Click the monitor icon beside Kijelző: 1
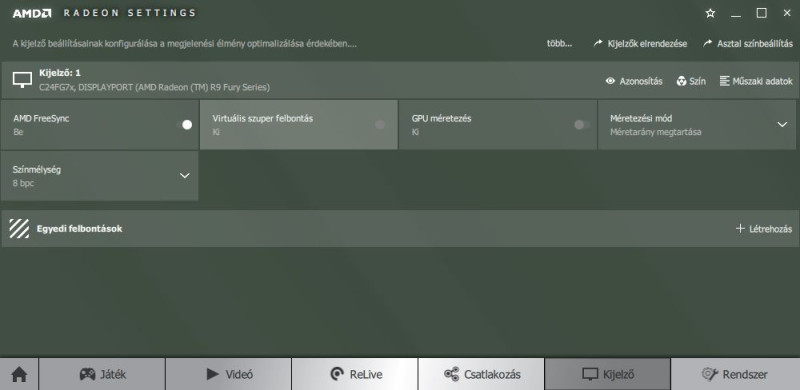Viewport: 800px width, 390px height. pyautogui.click(x=22, y=80)
